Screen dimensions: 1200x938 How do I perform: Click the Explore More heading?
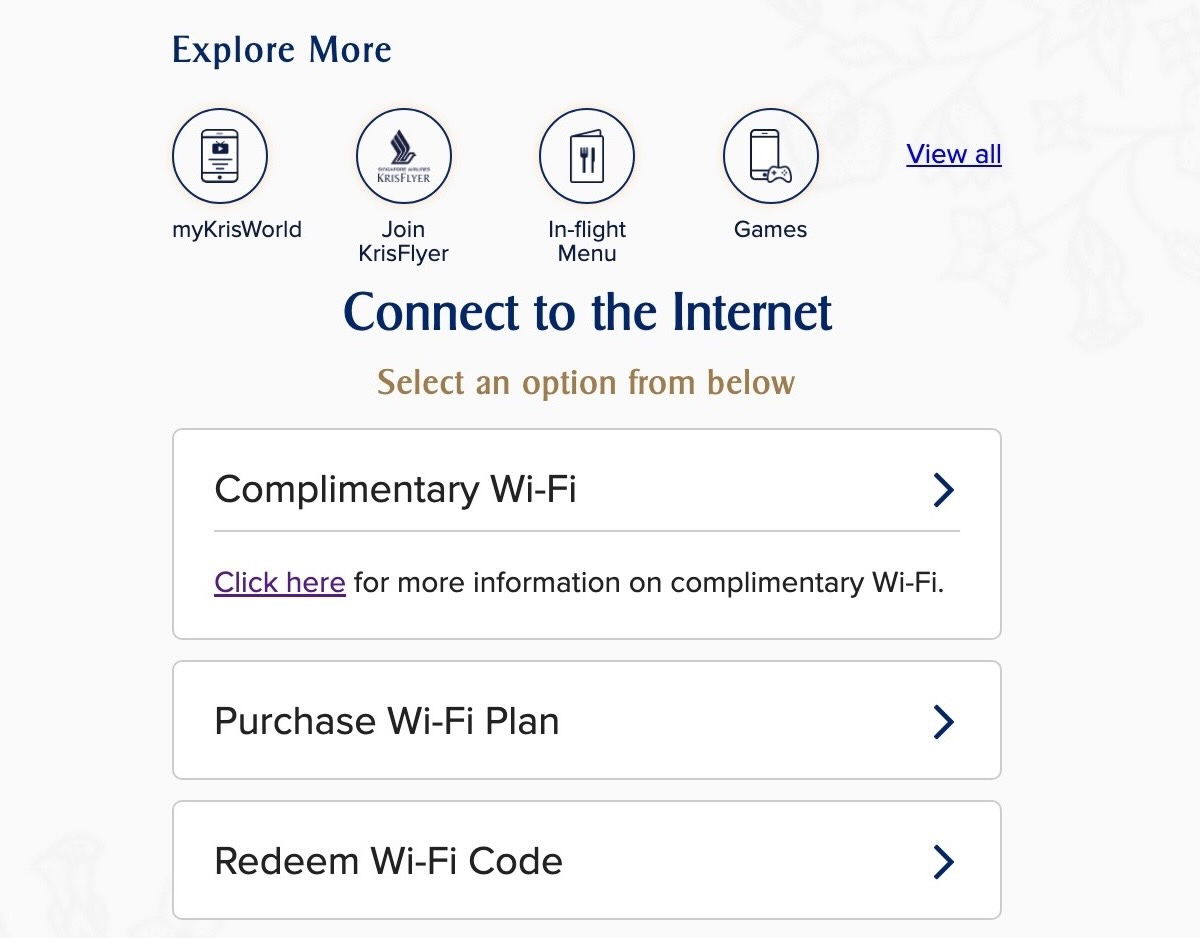click(x=282, y=50)
